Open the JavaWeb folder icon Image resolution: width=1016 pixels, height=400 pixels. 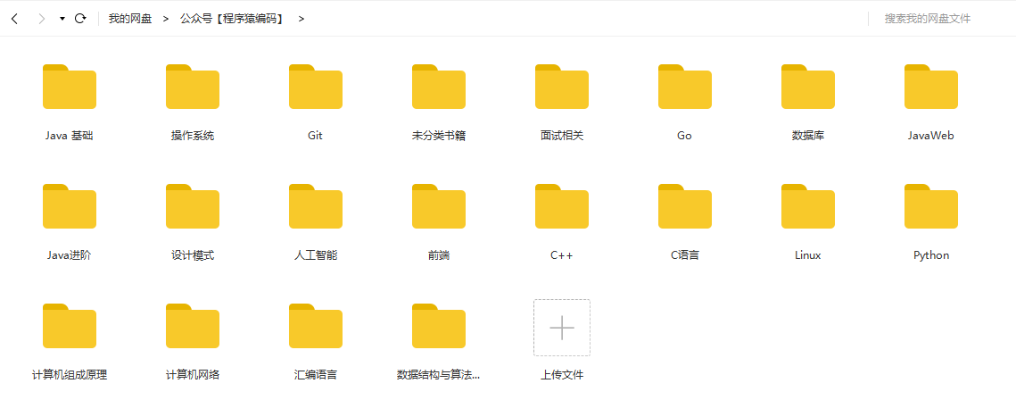click(x=931, y=86)
